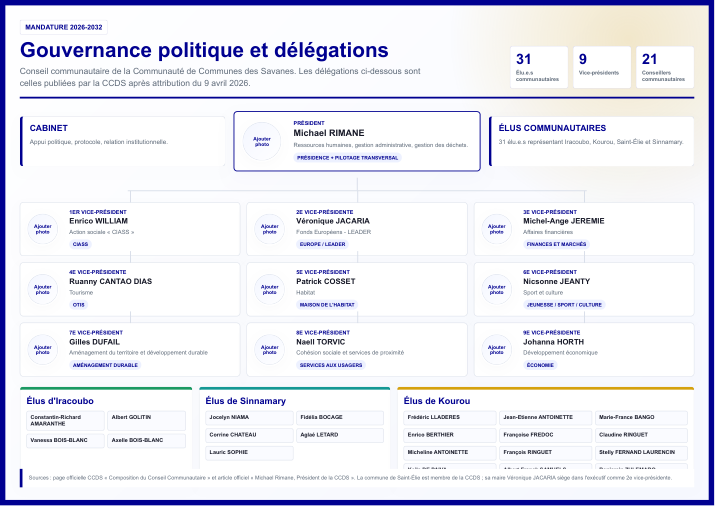Select the Micheline ANTOINETTE chip
Image resolution: width=715 pixels, height=506 pixels.
(450, 453)
